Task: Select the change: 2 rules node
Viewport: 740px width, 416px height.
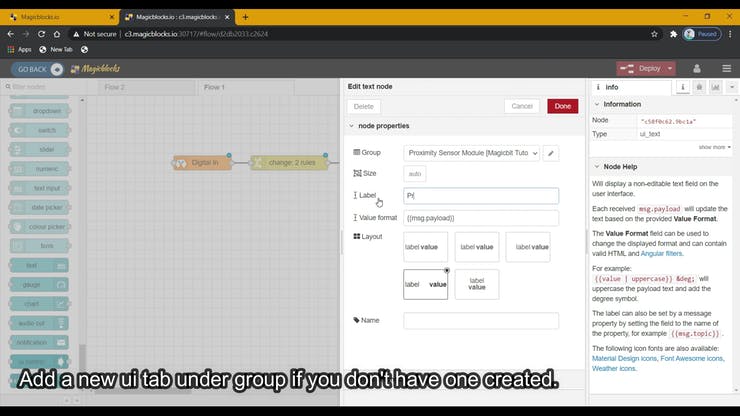Action: coord(289,163)
